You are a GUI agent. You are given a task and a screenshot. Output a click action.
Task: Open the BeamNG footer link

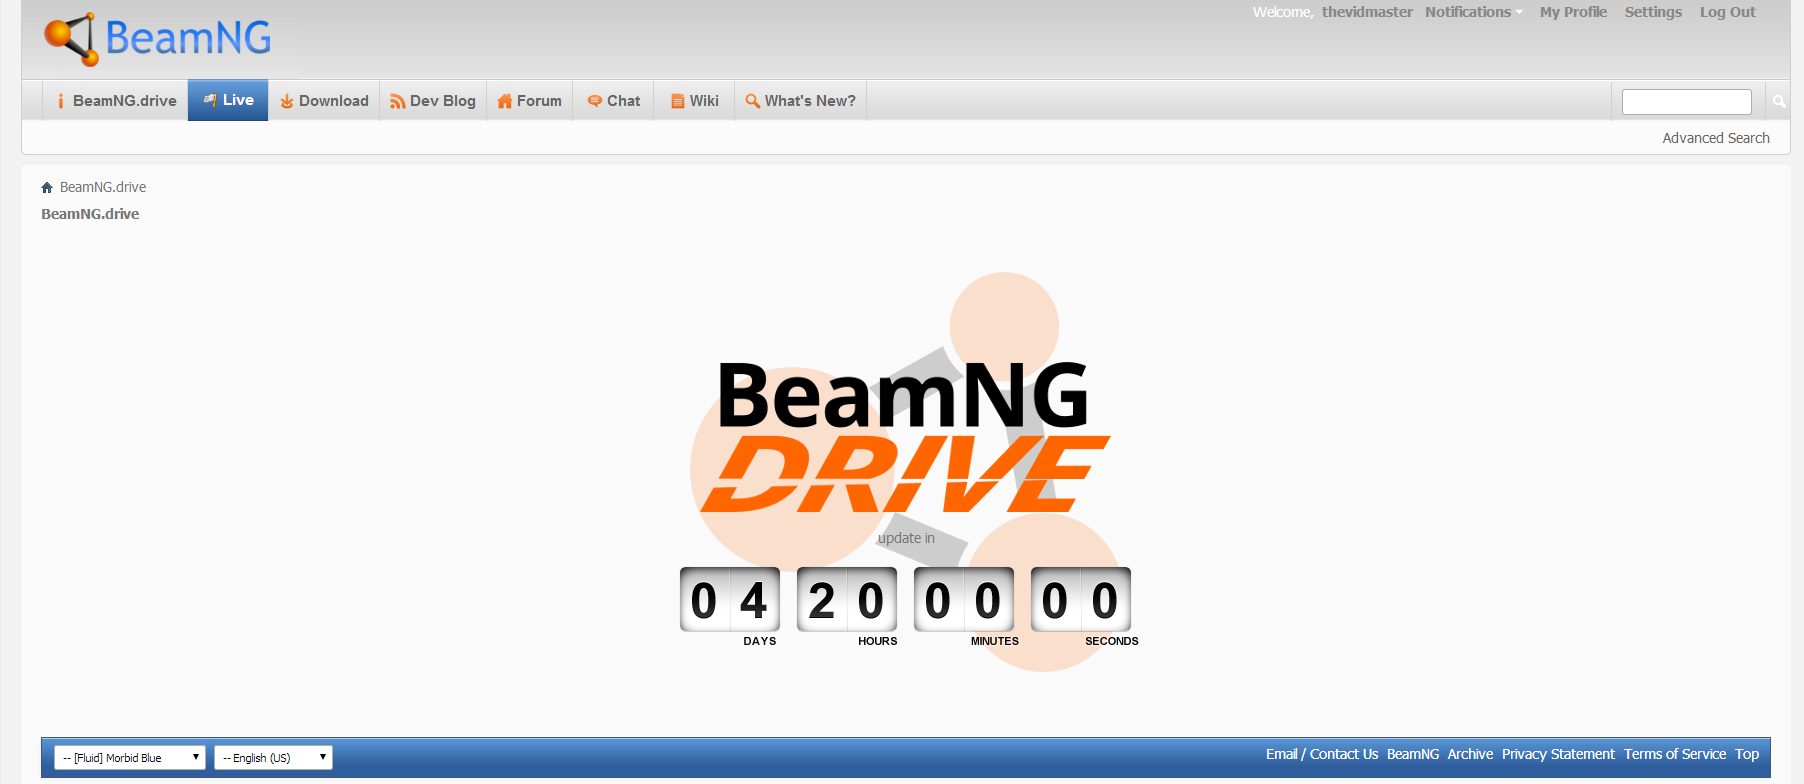(x=1413, y=754)
